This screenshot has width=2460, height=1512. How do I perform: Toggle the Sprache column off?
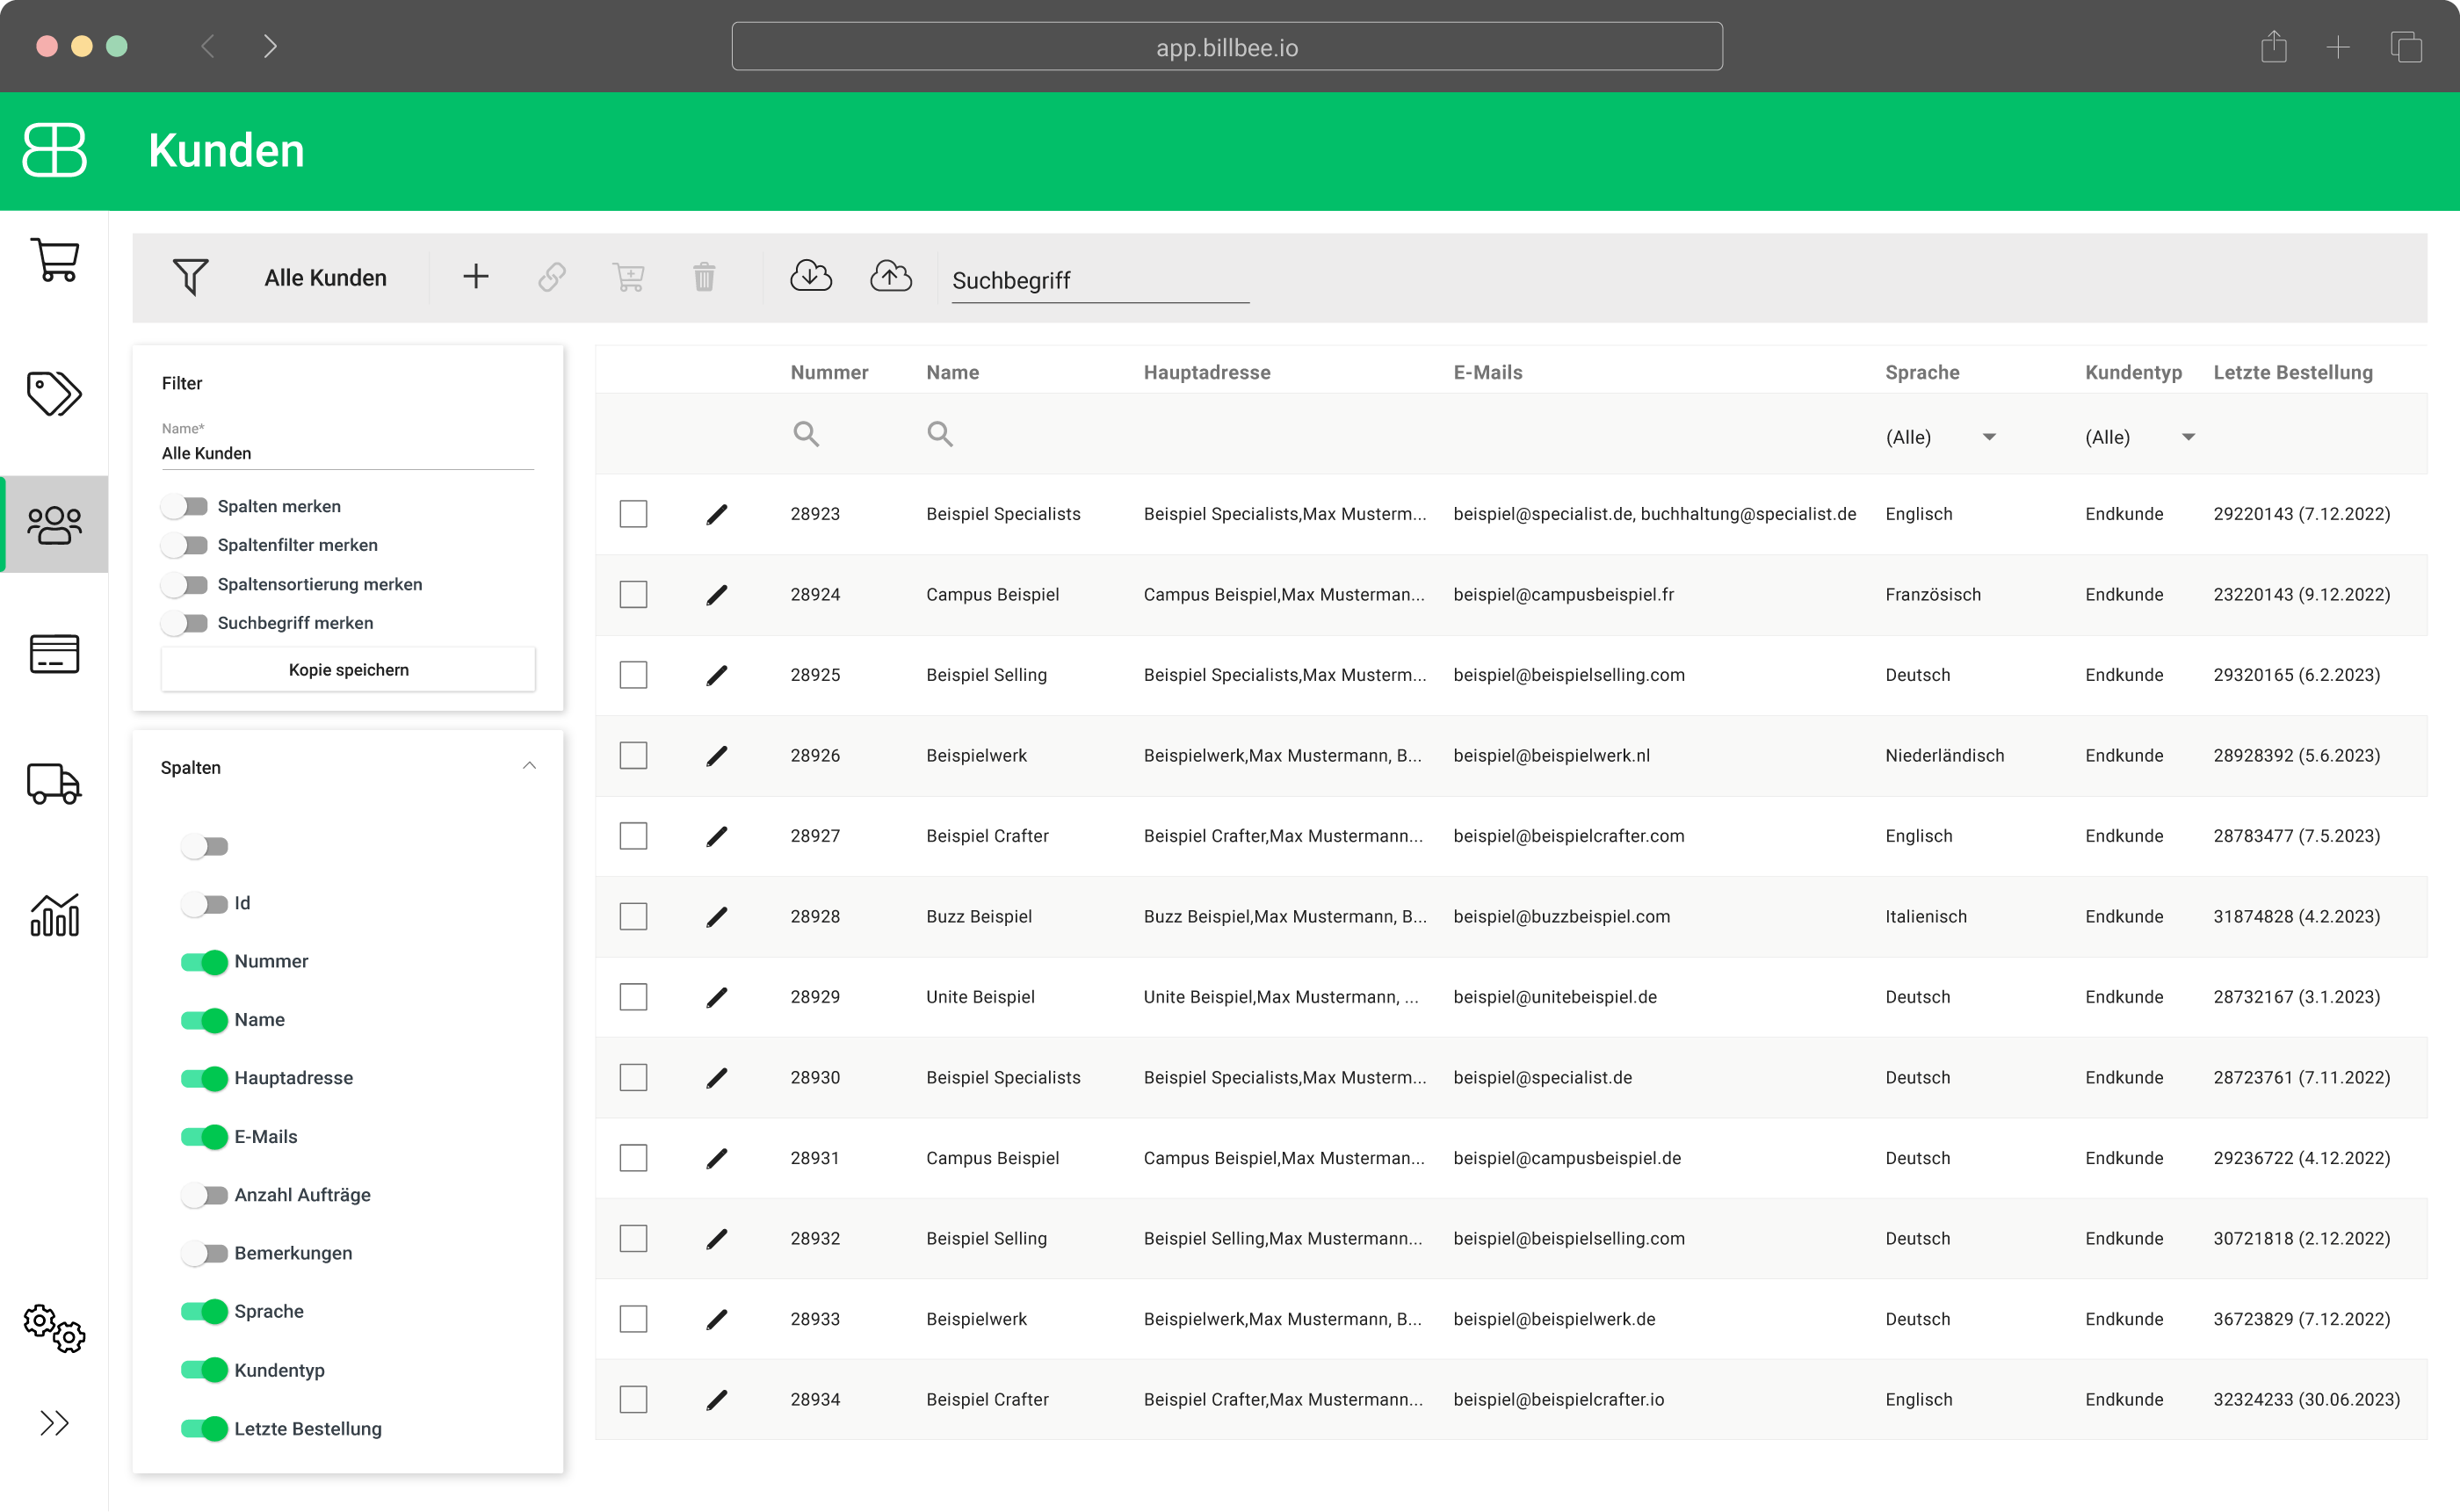[x=204, y=1312]
